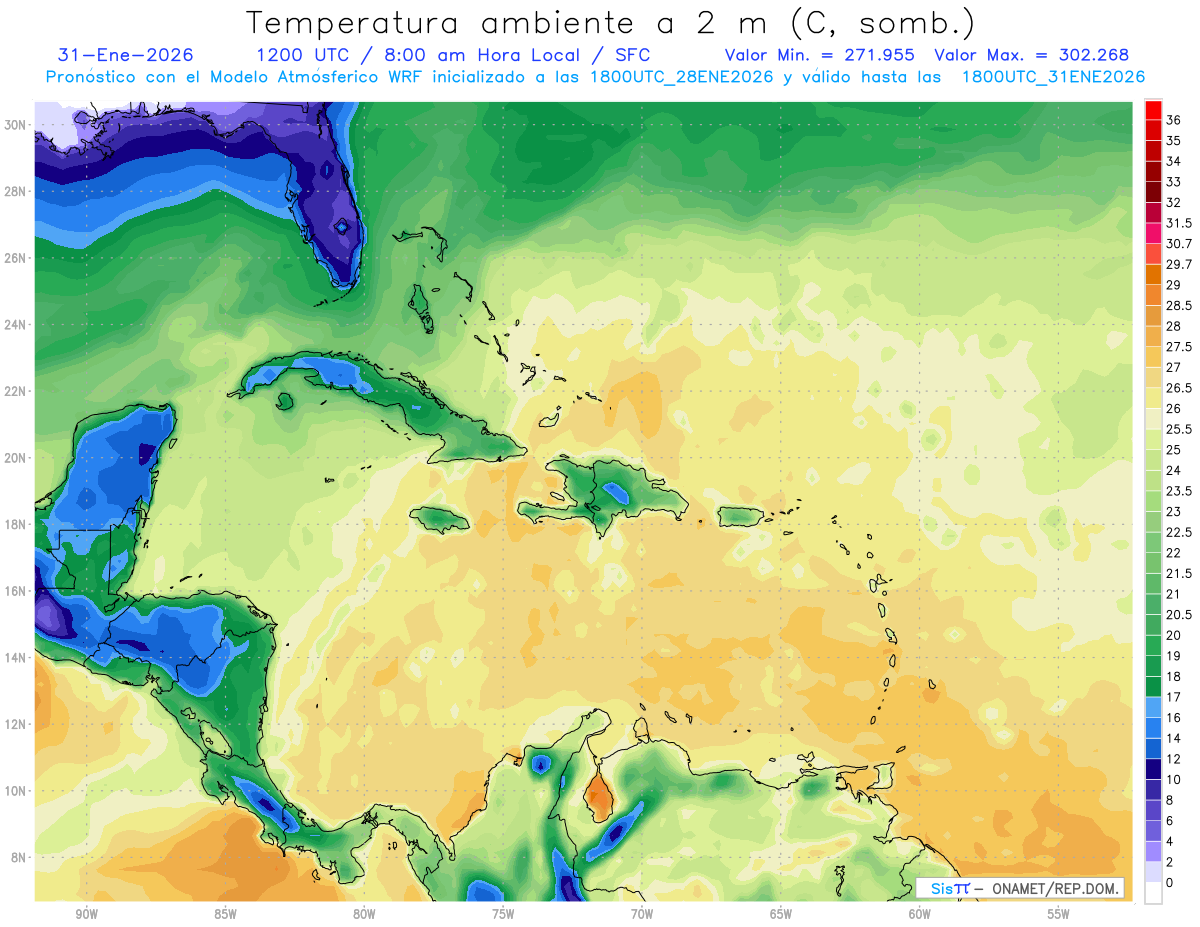Click the 60W longitude label
This screenshot has width=1200, height=927.
920,914
